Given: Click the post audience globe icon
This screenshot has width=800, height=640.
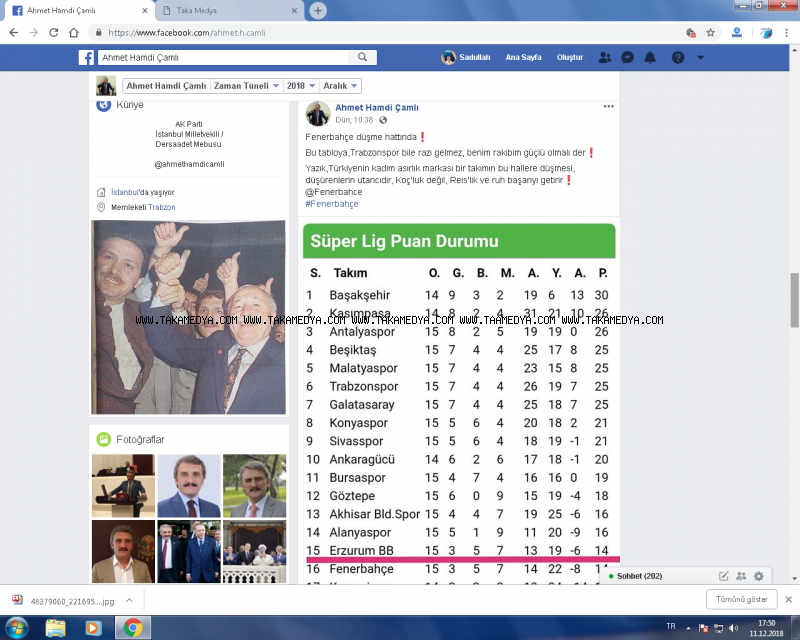Looking at the screenshot, I should click(x=383, y=120).
